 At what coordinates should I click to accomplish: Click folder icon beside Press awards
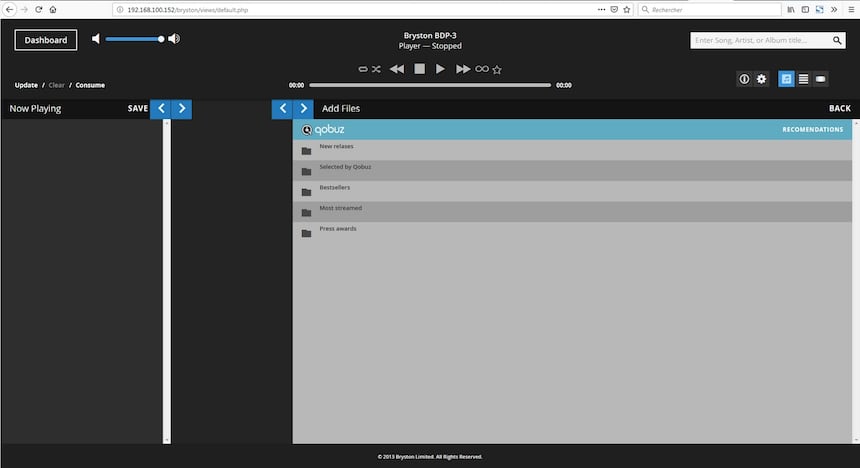coord(307,233)
